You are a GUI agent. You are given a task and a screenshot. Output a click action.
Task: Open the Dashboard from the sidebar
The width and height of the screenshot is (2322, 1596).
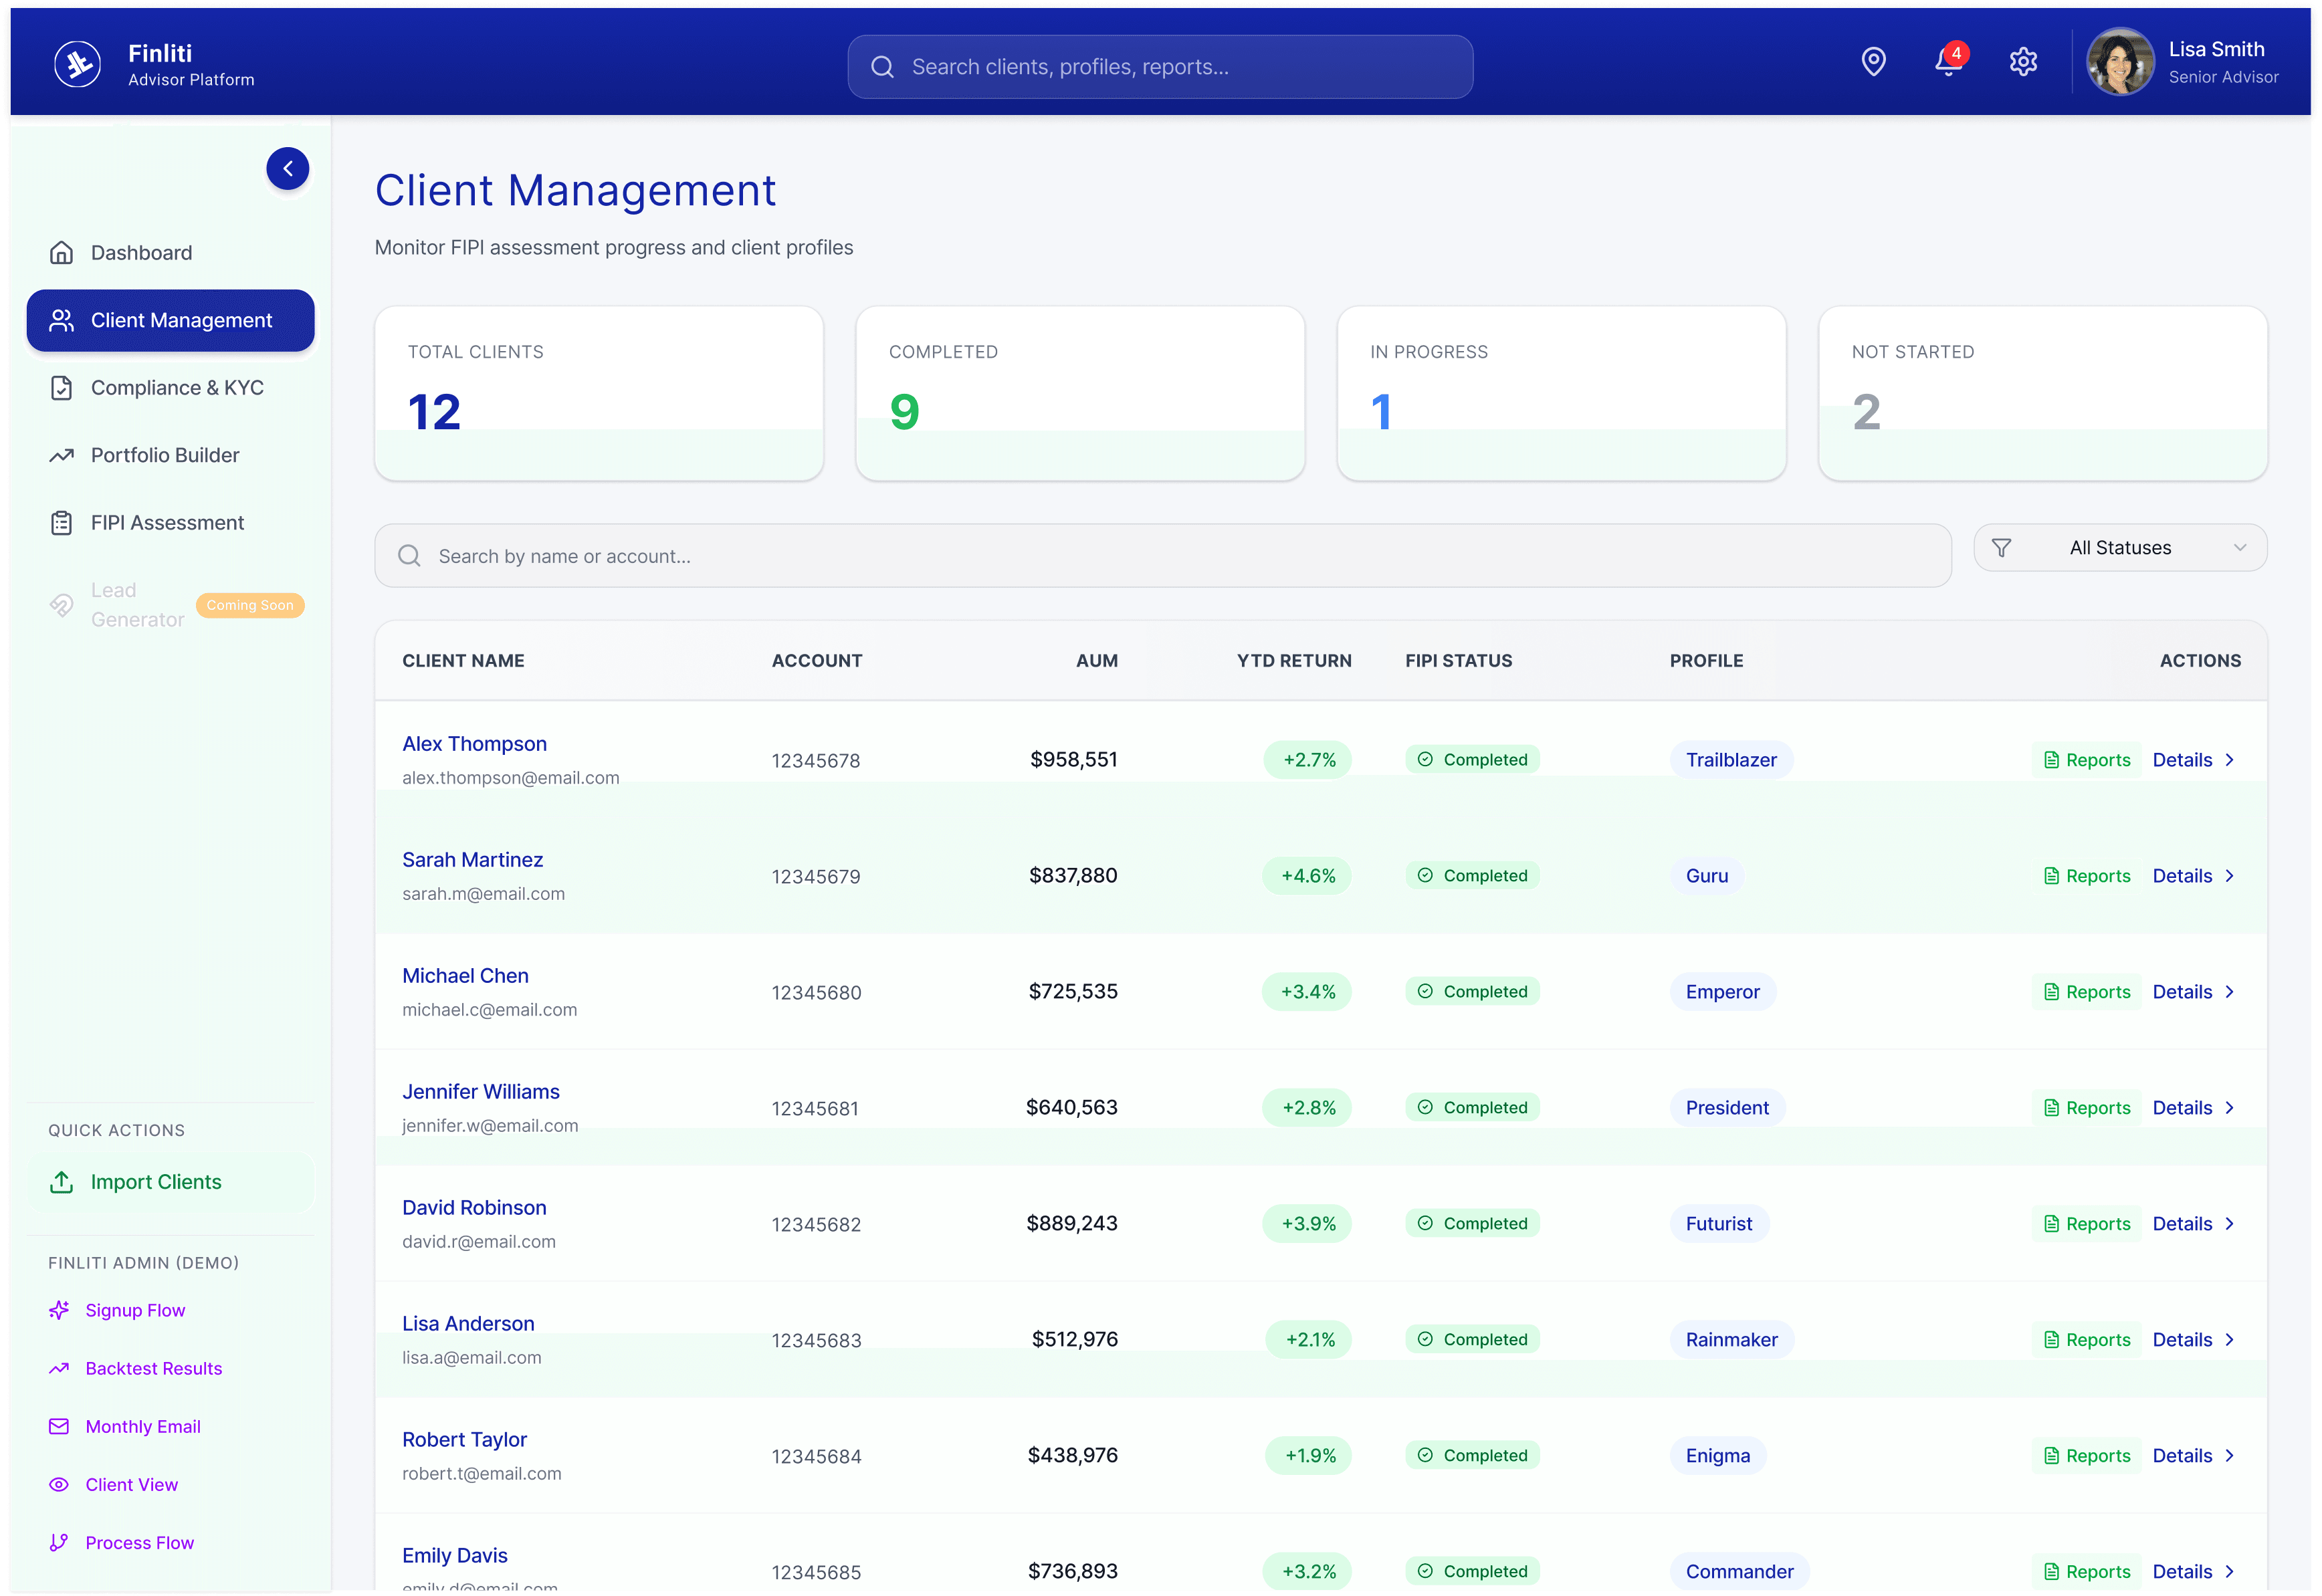[141, 252]
